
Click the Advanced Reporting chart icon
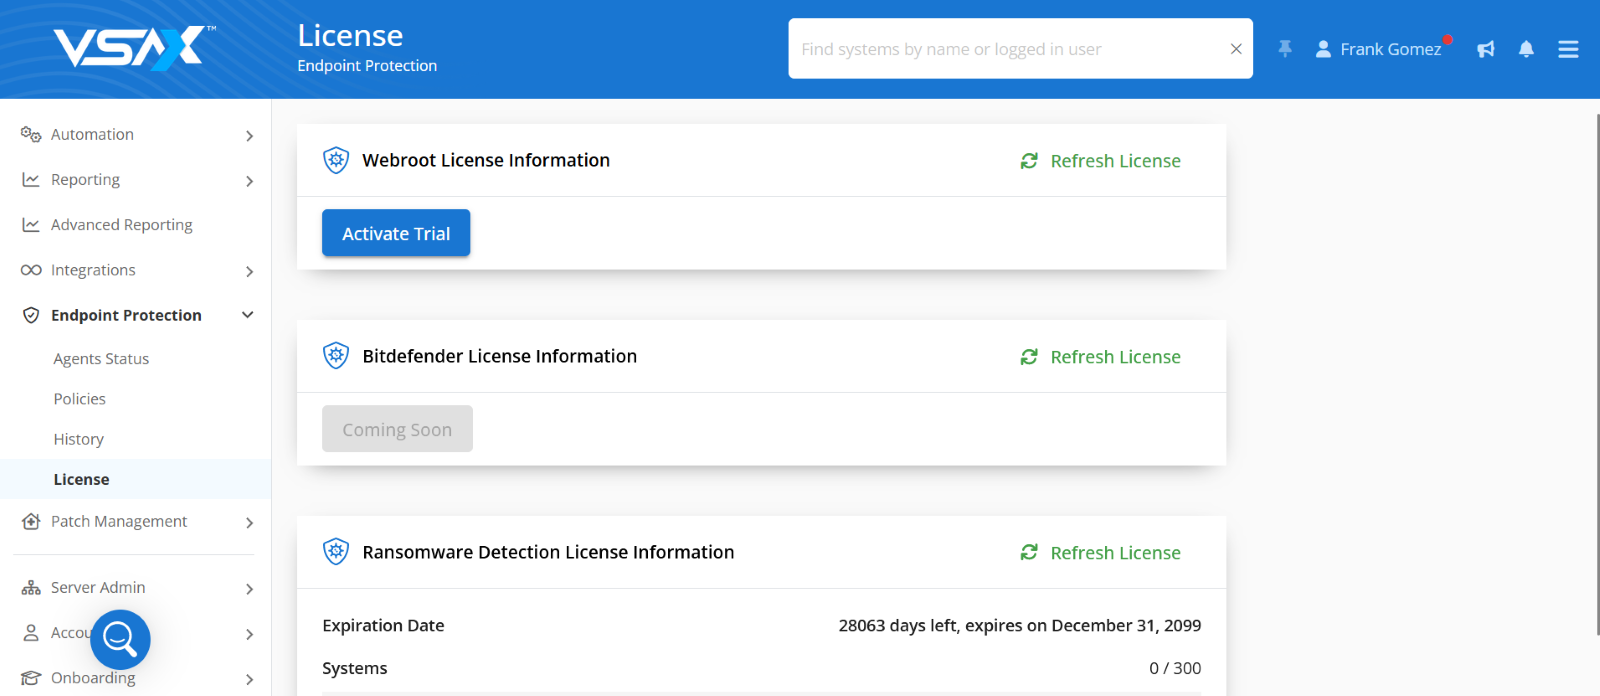31,225
